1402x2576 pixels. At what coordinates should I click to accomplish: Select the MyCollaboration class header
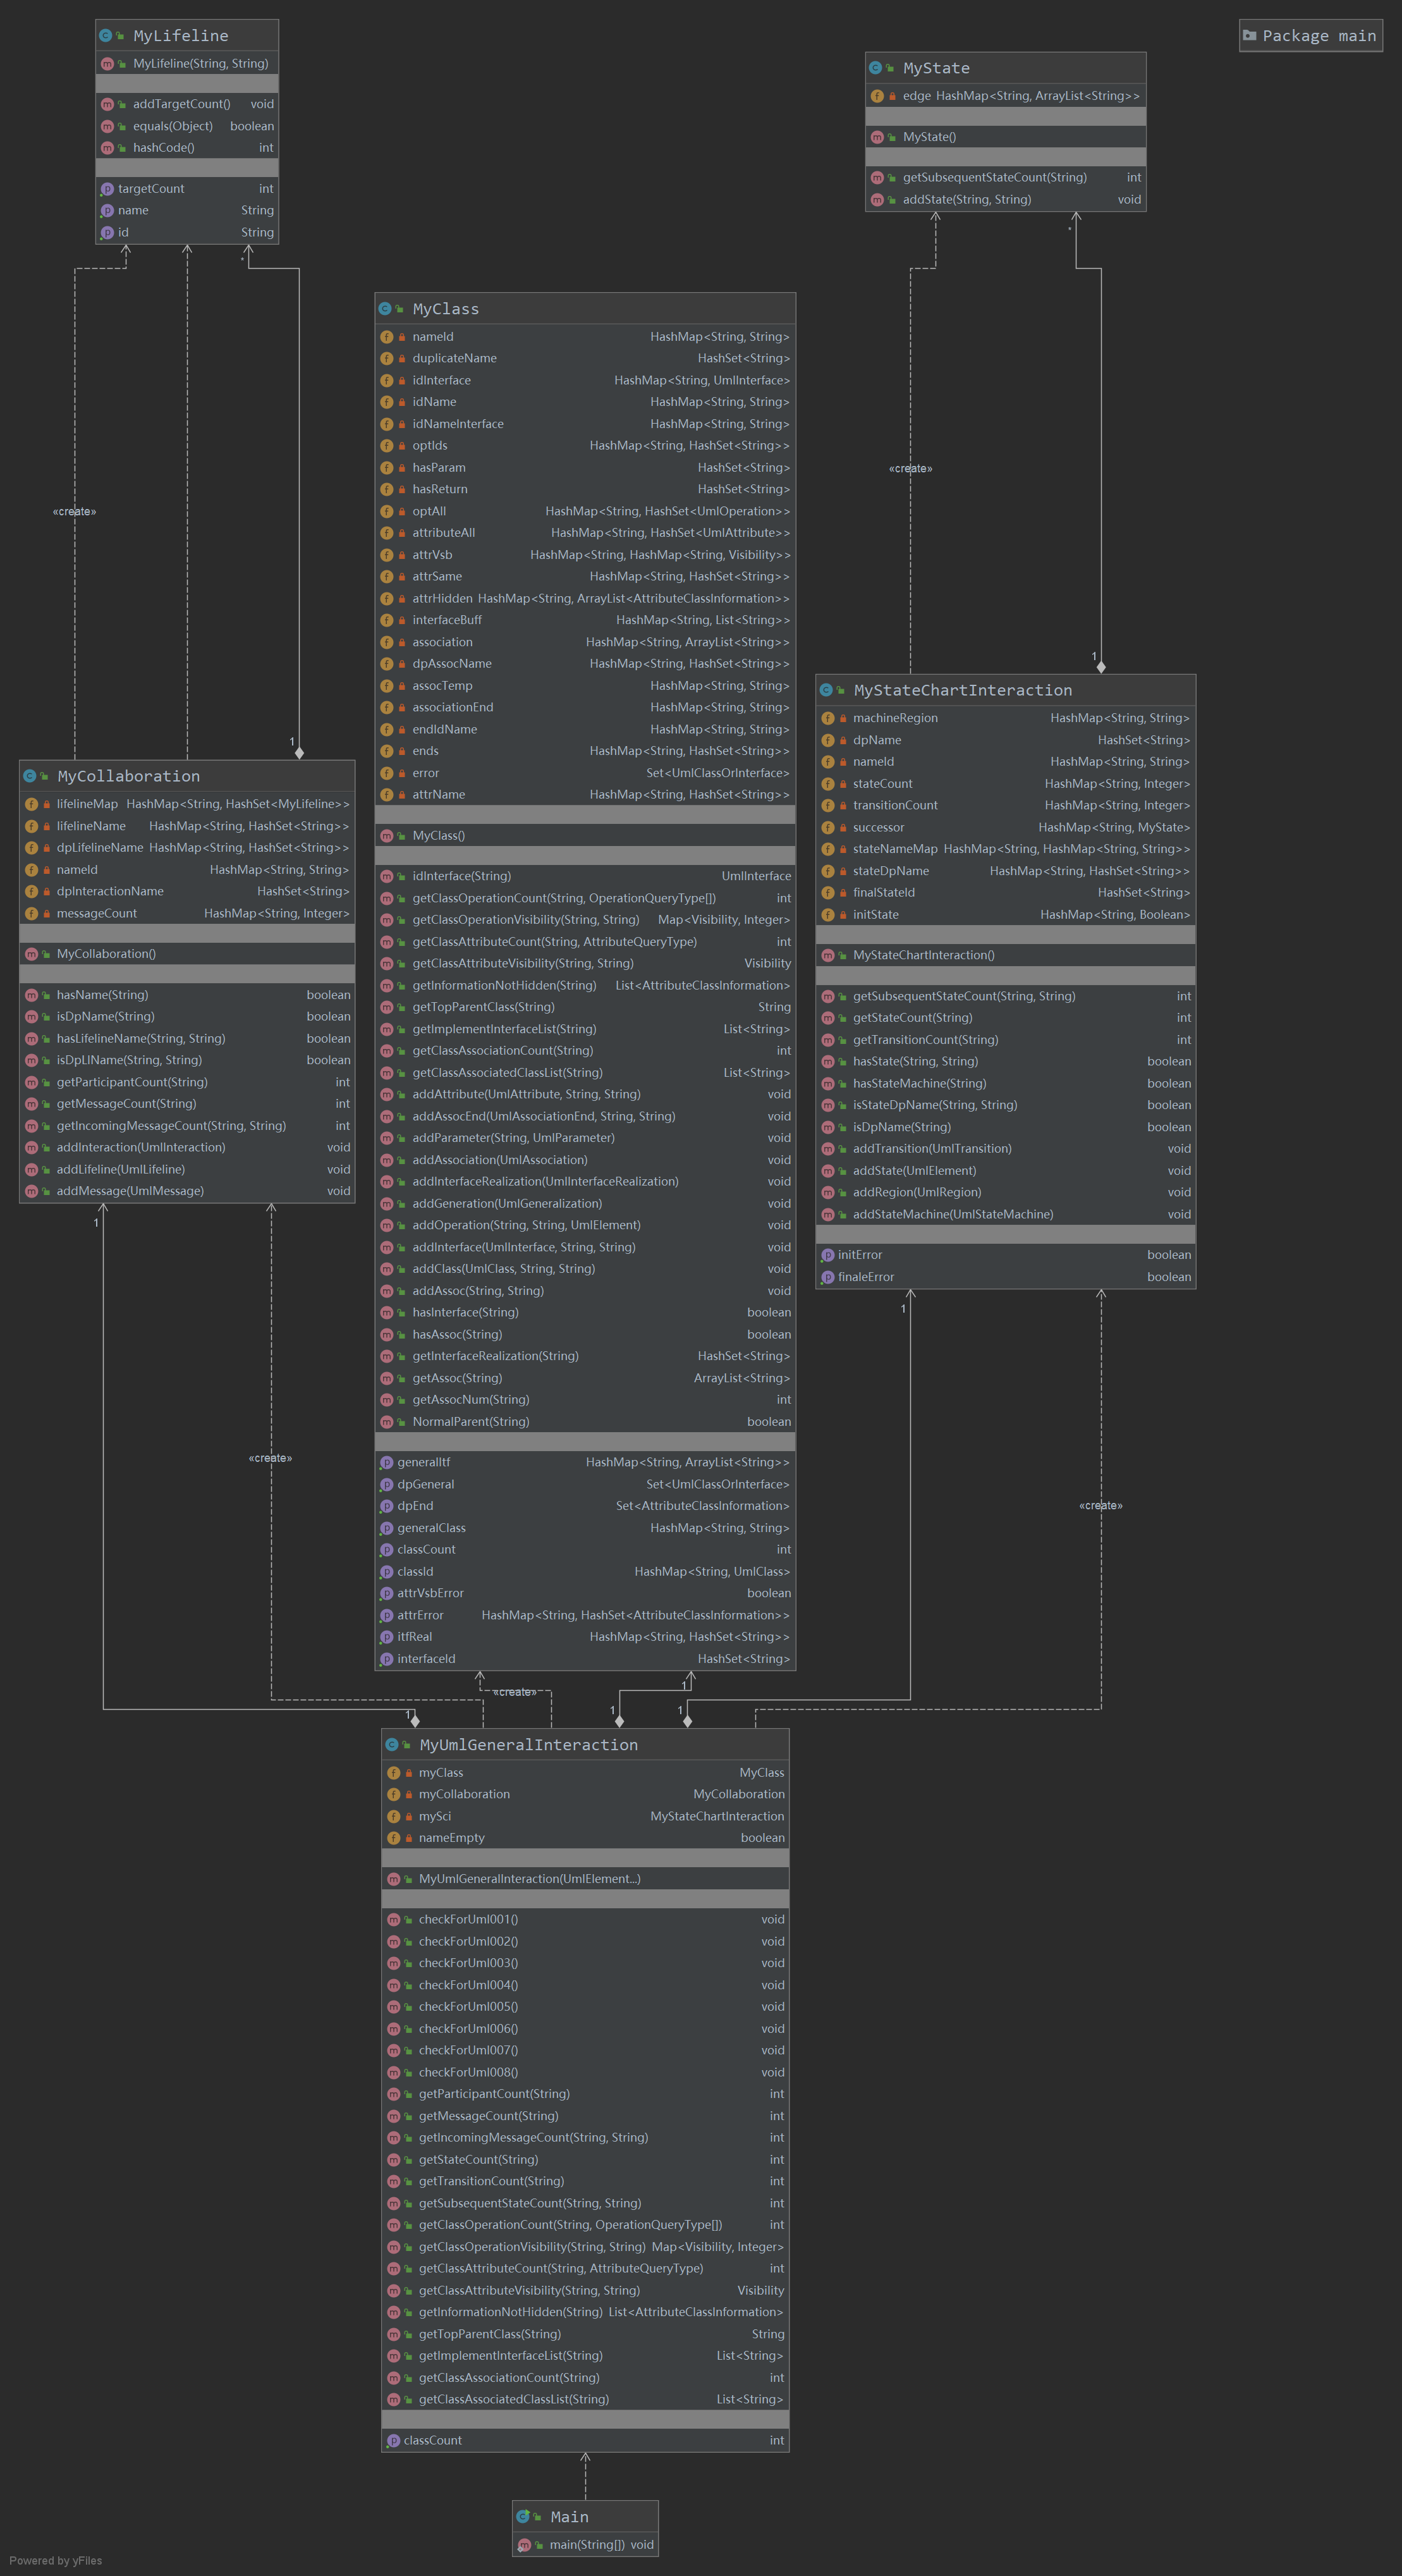click(x=128, y=776)
